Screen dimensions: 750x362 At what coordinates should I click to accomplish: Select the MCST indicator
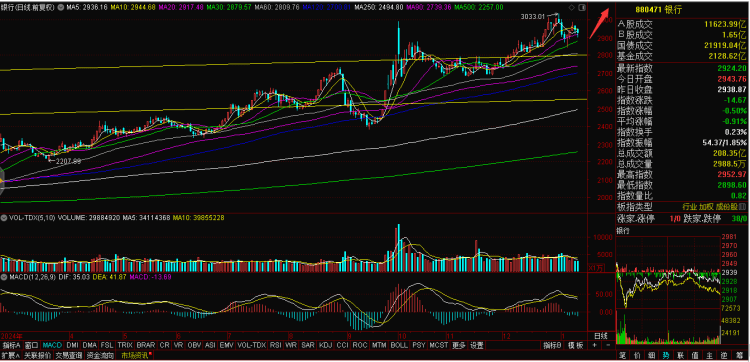(x=439, y=345)
